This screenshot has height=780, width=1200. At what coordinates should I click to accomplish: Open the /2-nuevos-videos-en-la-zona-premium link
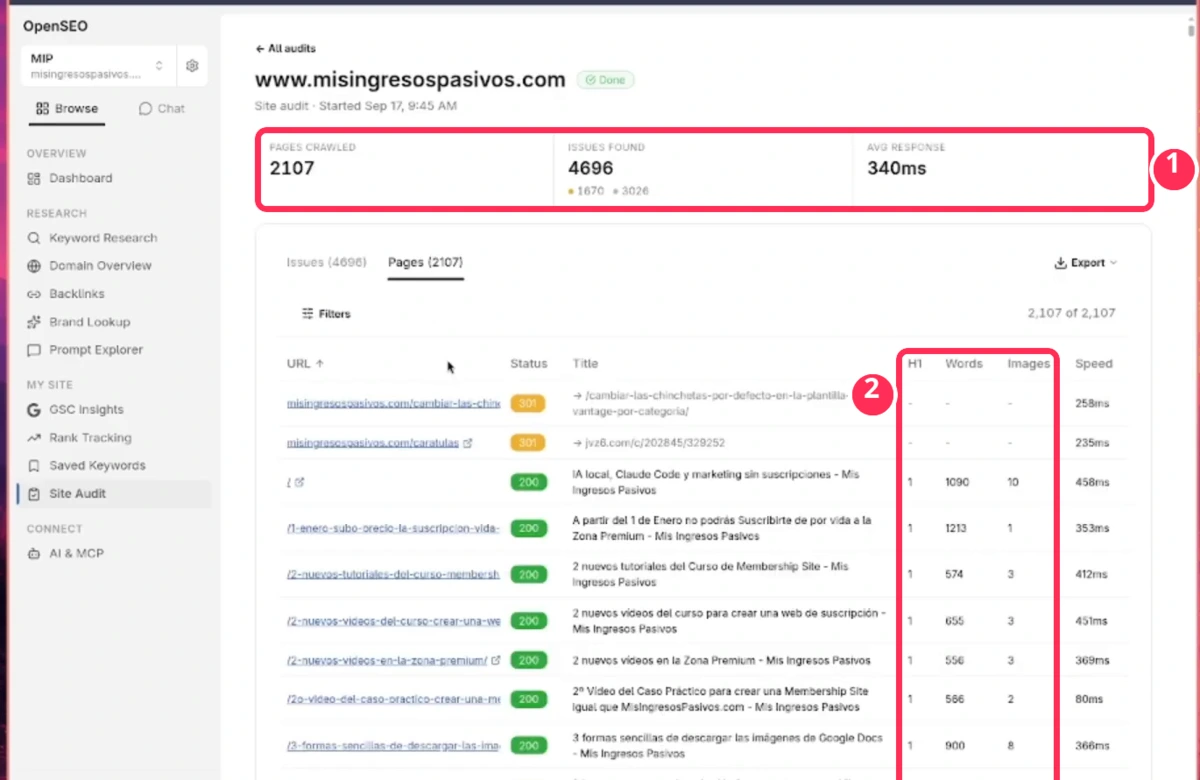coord(386,660)
